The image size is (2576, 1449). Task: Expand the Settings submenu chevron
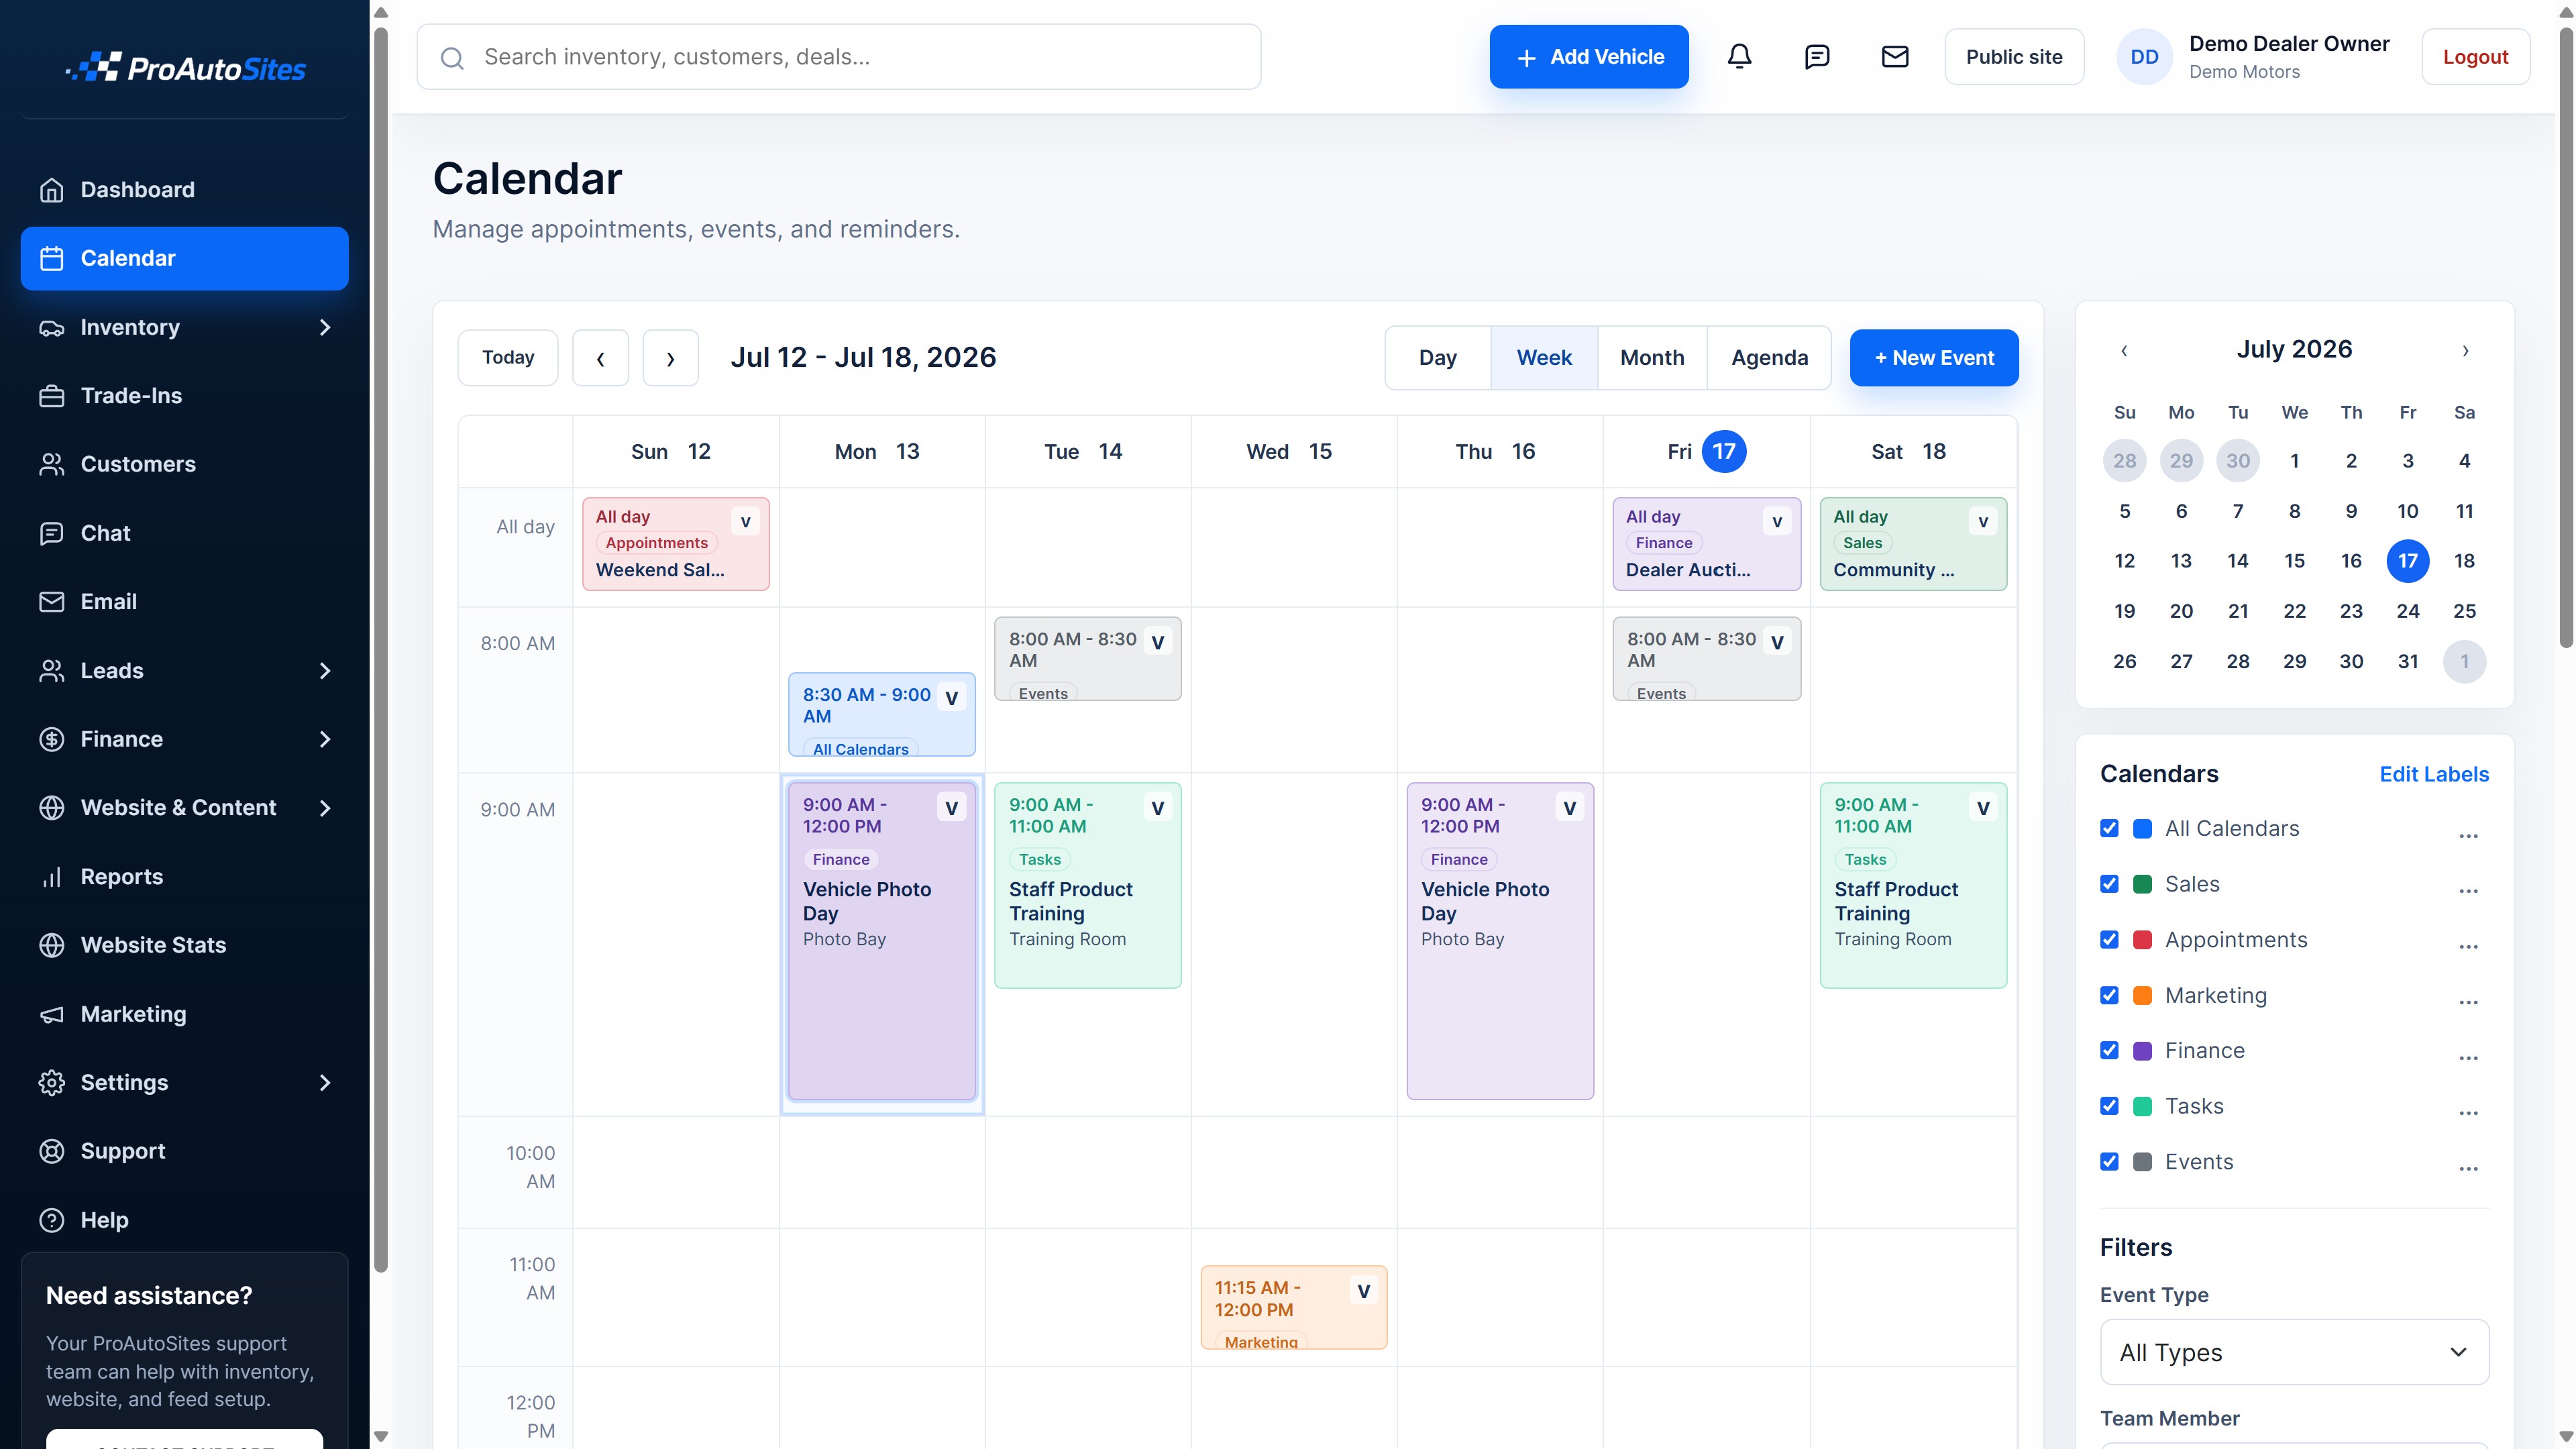tap(324, 1083)
